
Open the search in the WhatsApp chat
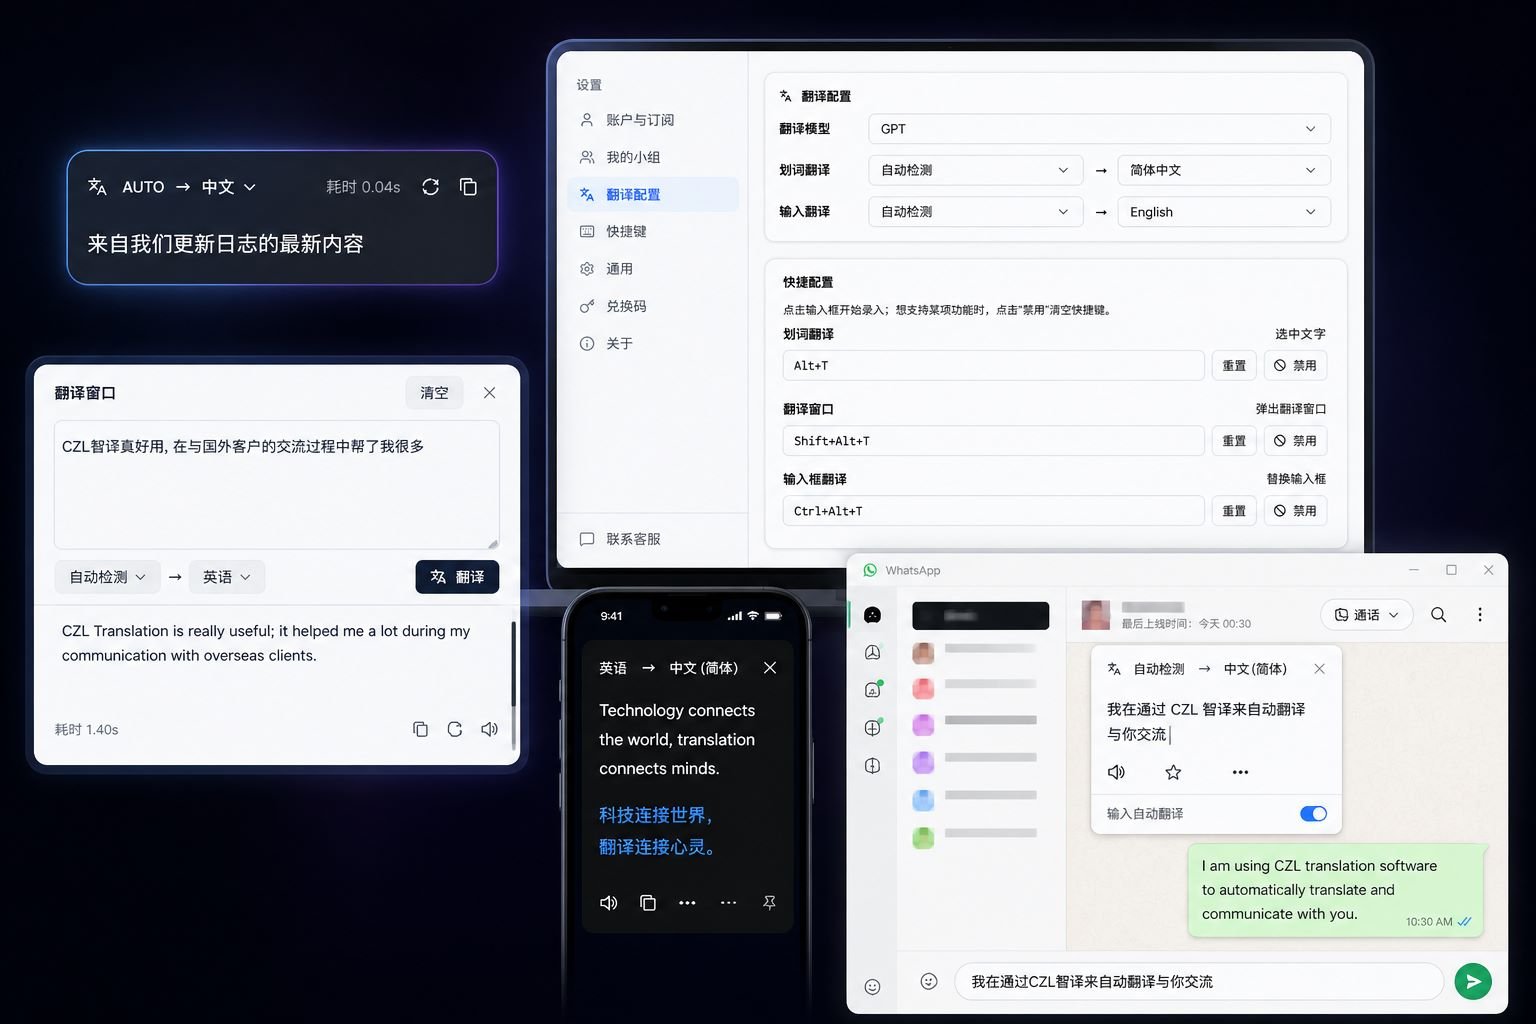click(1437, 614)
